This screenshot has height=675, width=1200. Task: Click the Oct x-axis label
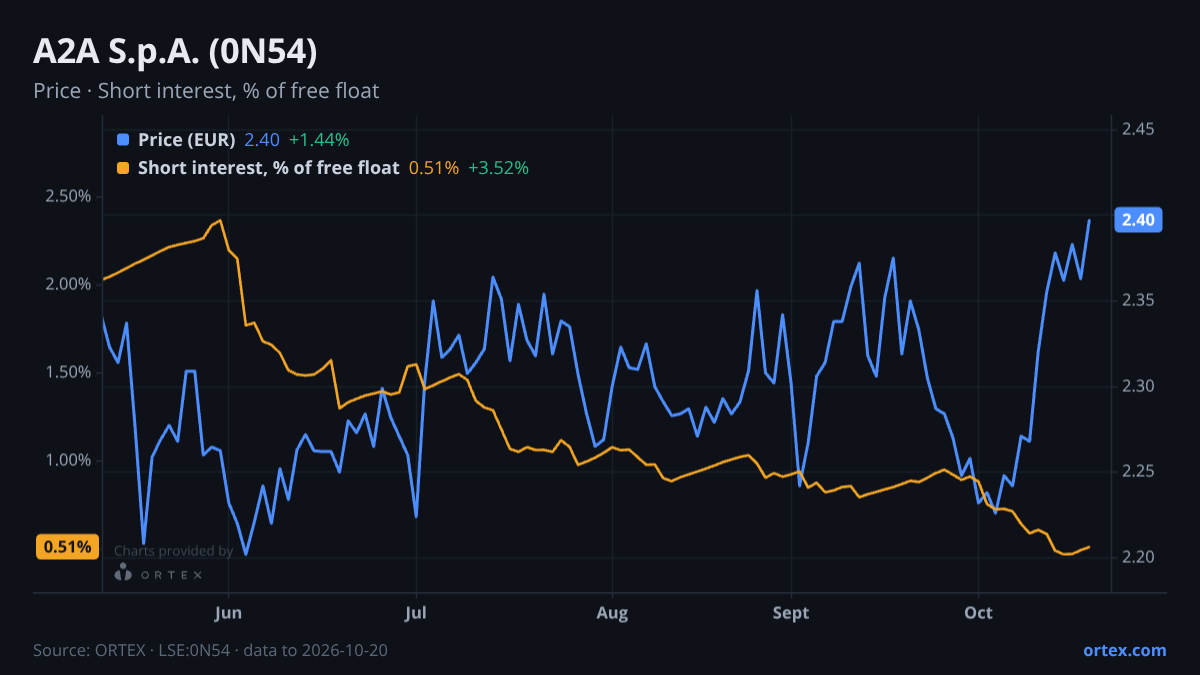(x=978, y=612)
